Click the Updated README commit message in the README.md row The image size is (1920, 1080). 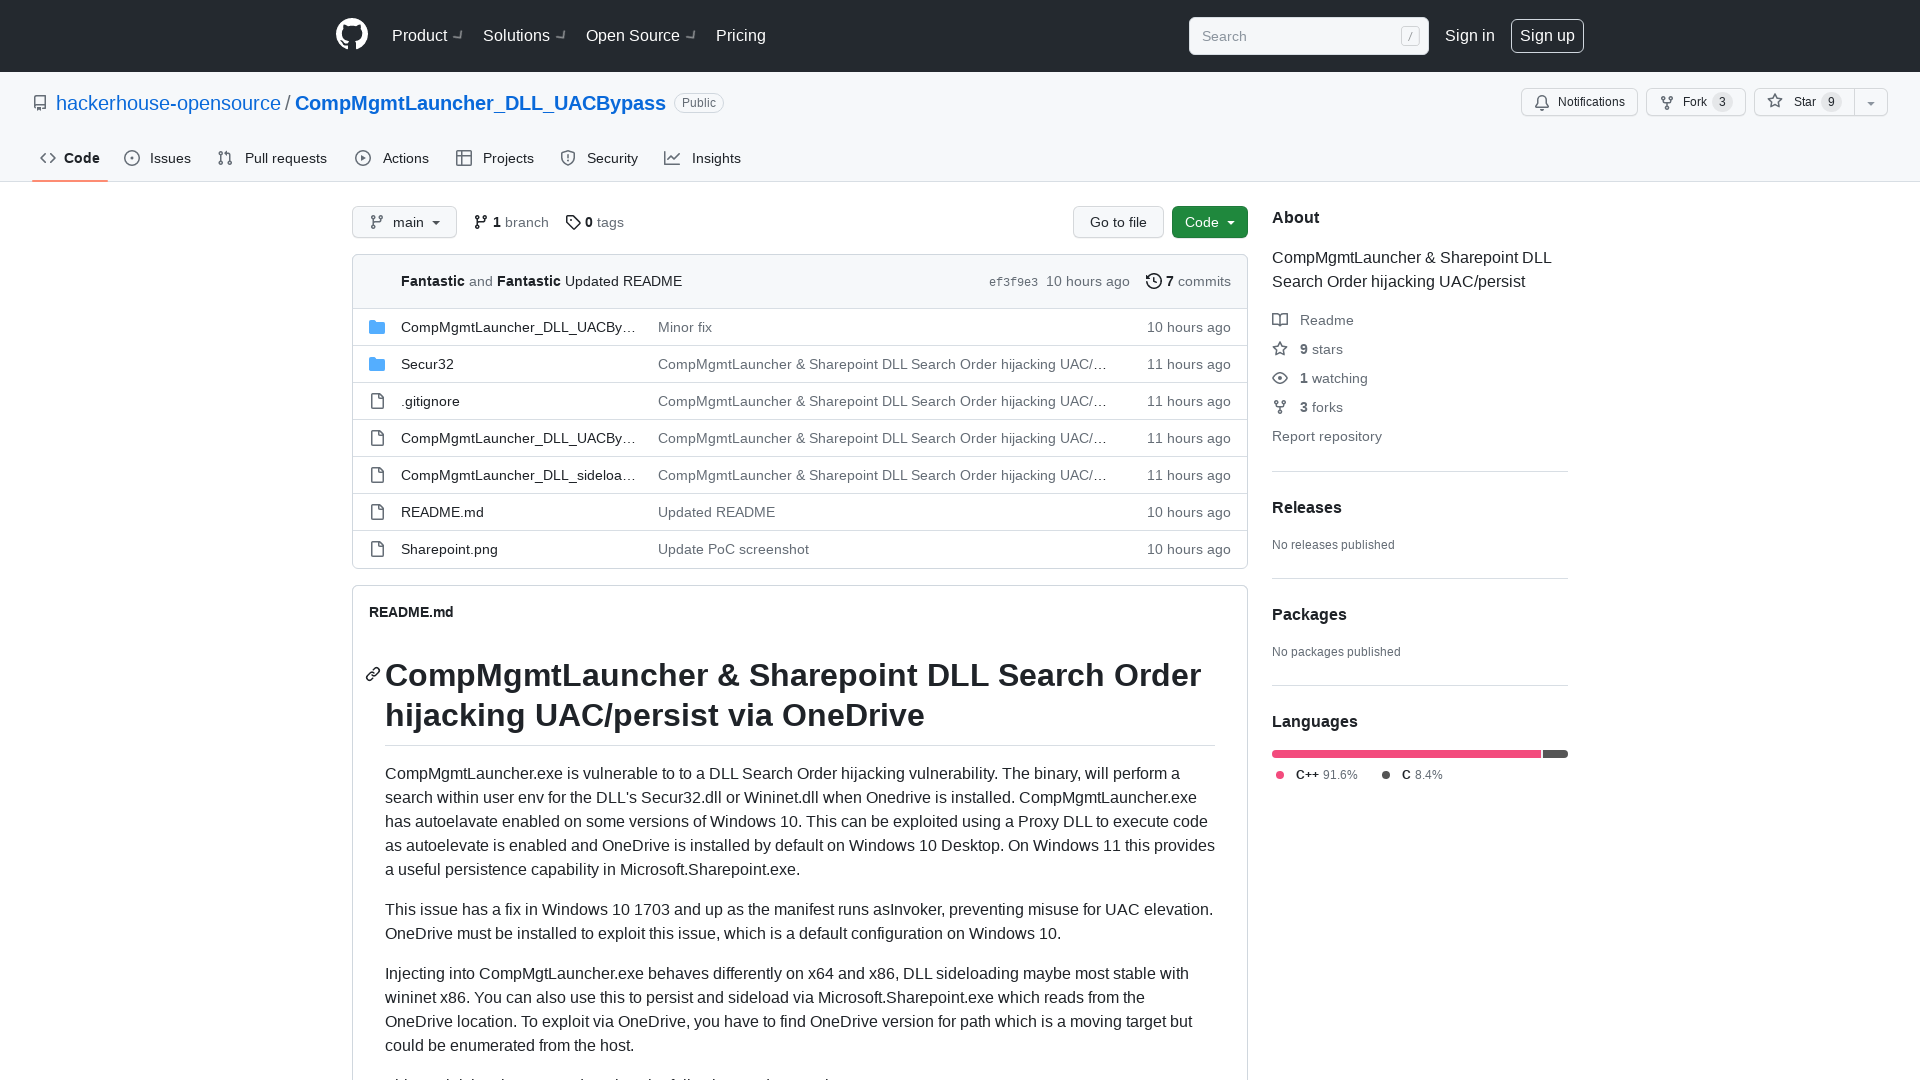coord(716,512)
